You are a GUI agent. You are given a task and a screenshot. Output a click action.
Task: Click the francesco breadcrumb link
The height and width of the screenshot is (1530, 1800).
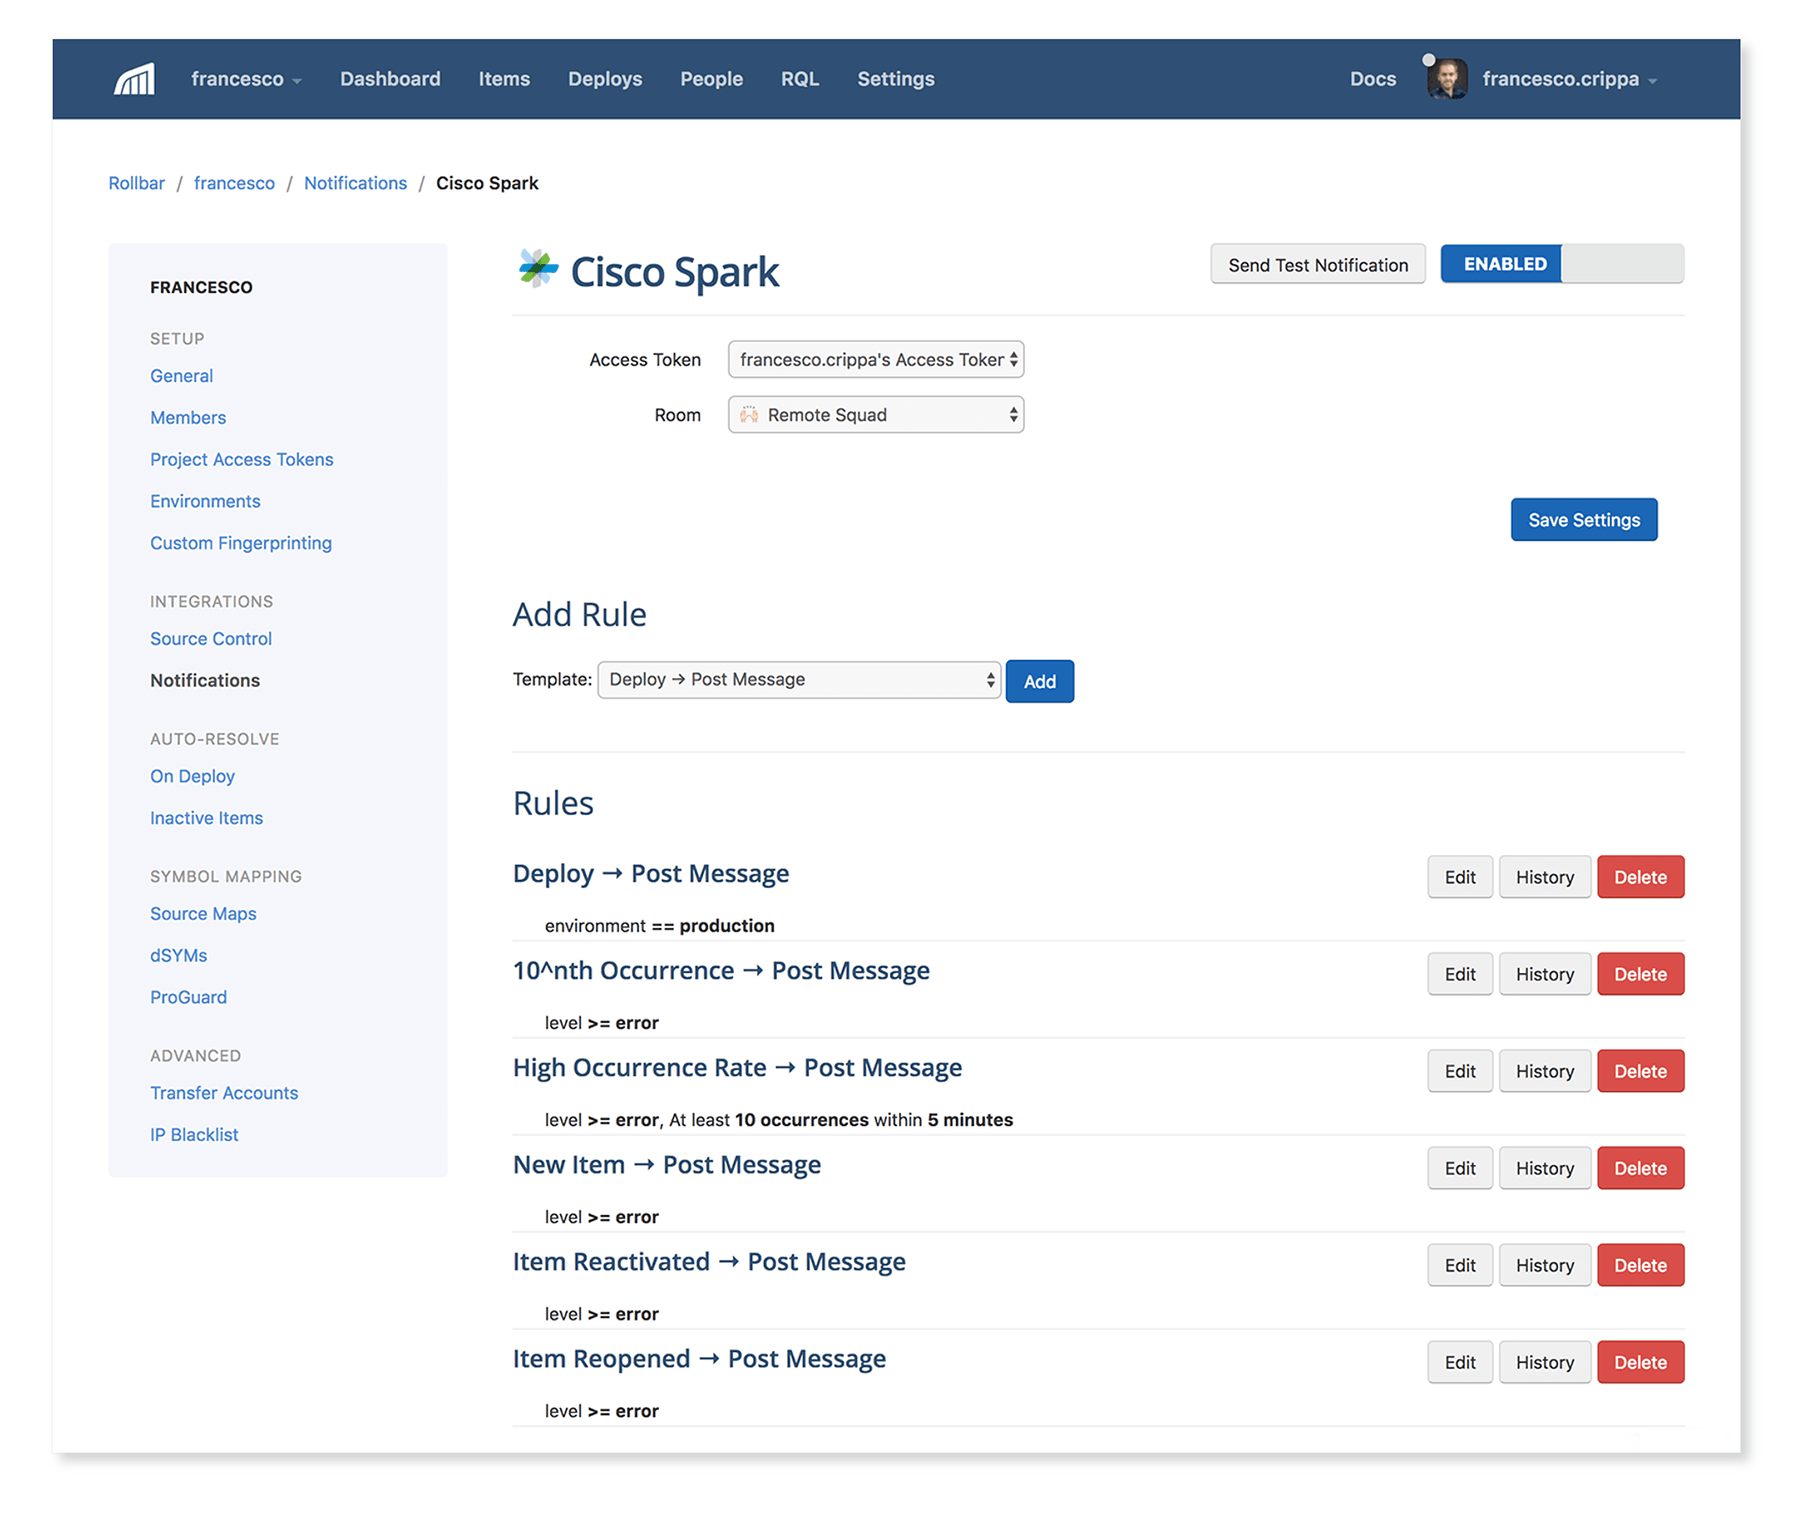tap(234, 183)
